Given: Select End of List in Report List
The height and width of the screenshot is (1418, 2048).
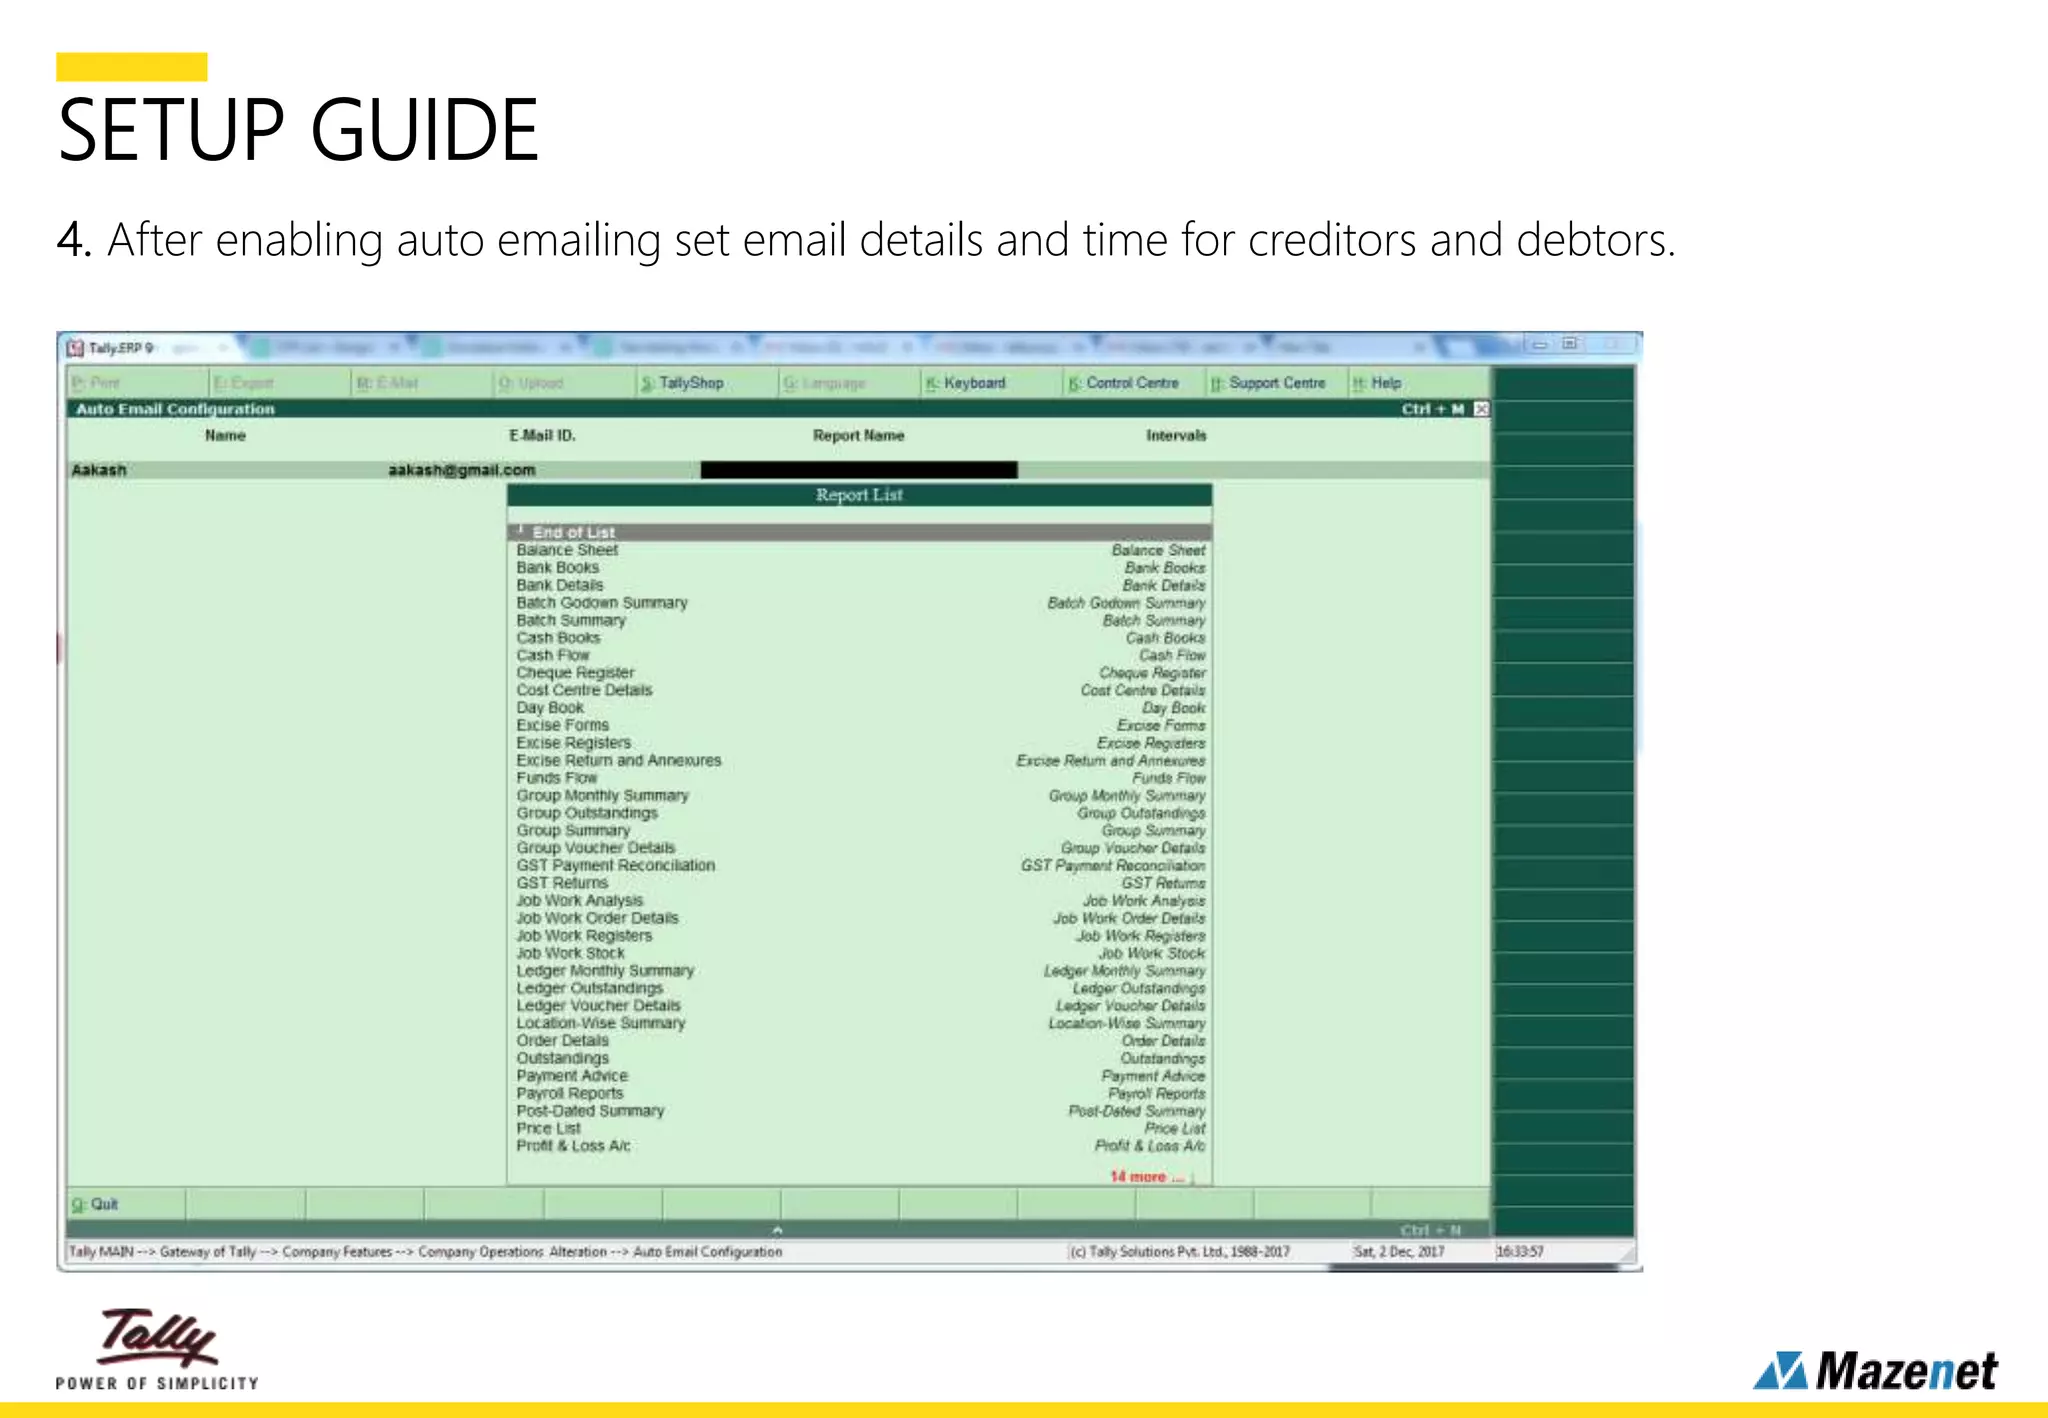Looking at the screenshot, I should (859, 532).
